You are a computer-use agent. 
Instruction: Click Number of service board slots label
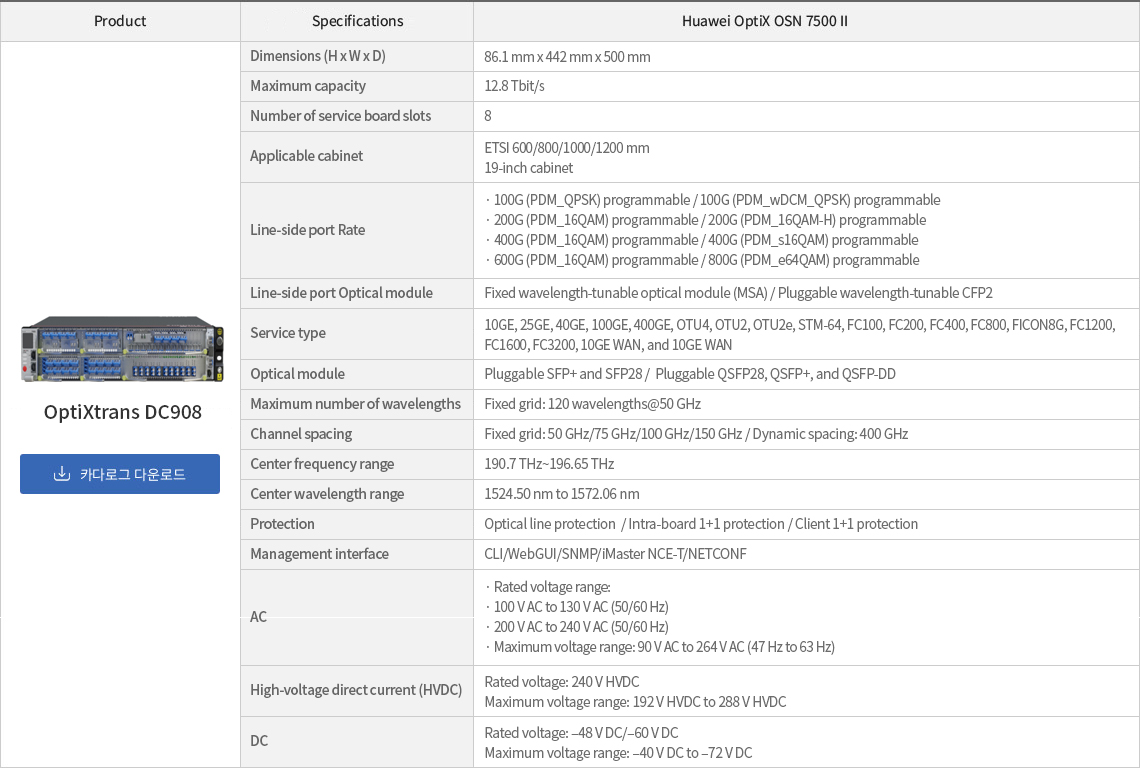tap(340, 116)
